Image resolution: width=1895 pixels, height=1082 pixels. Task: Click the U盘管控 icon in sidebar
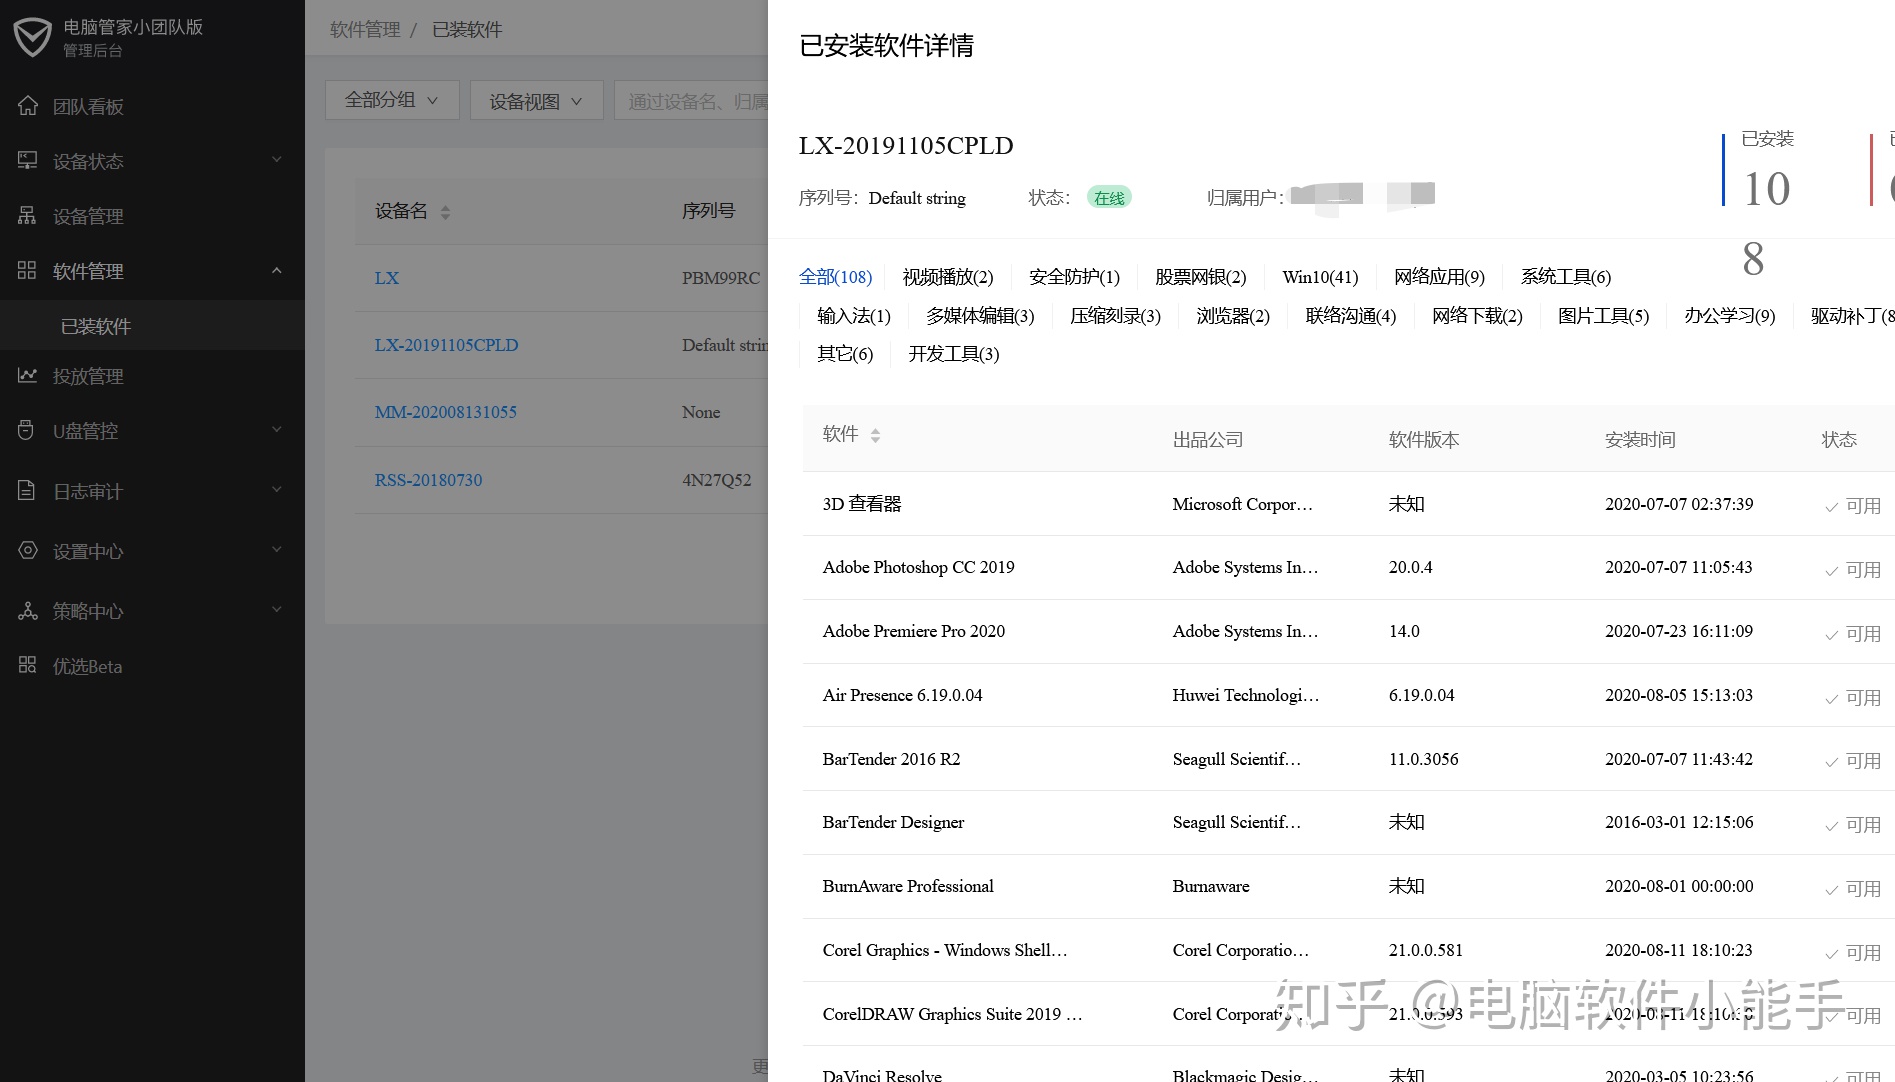(28, 431)
